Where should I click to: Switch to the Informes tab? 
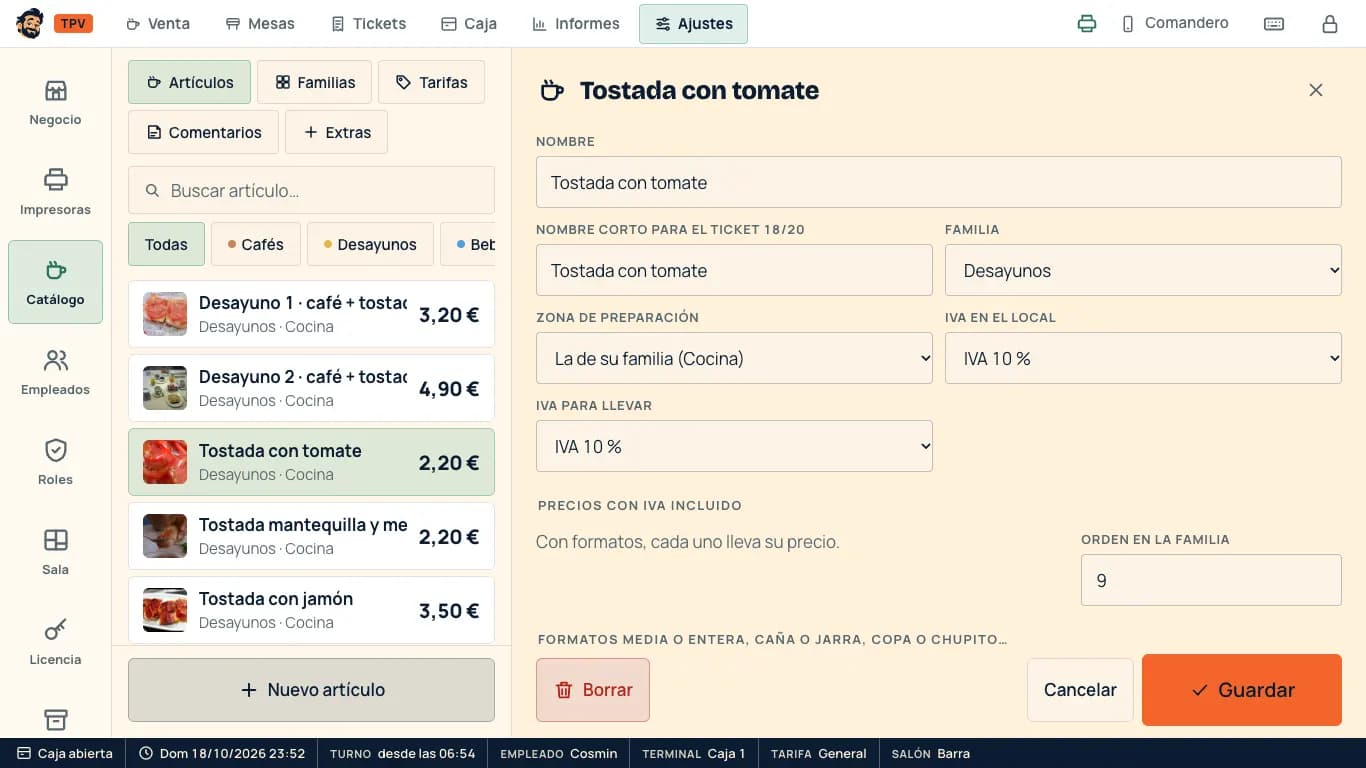[576, 24]
